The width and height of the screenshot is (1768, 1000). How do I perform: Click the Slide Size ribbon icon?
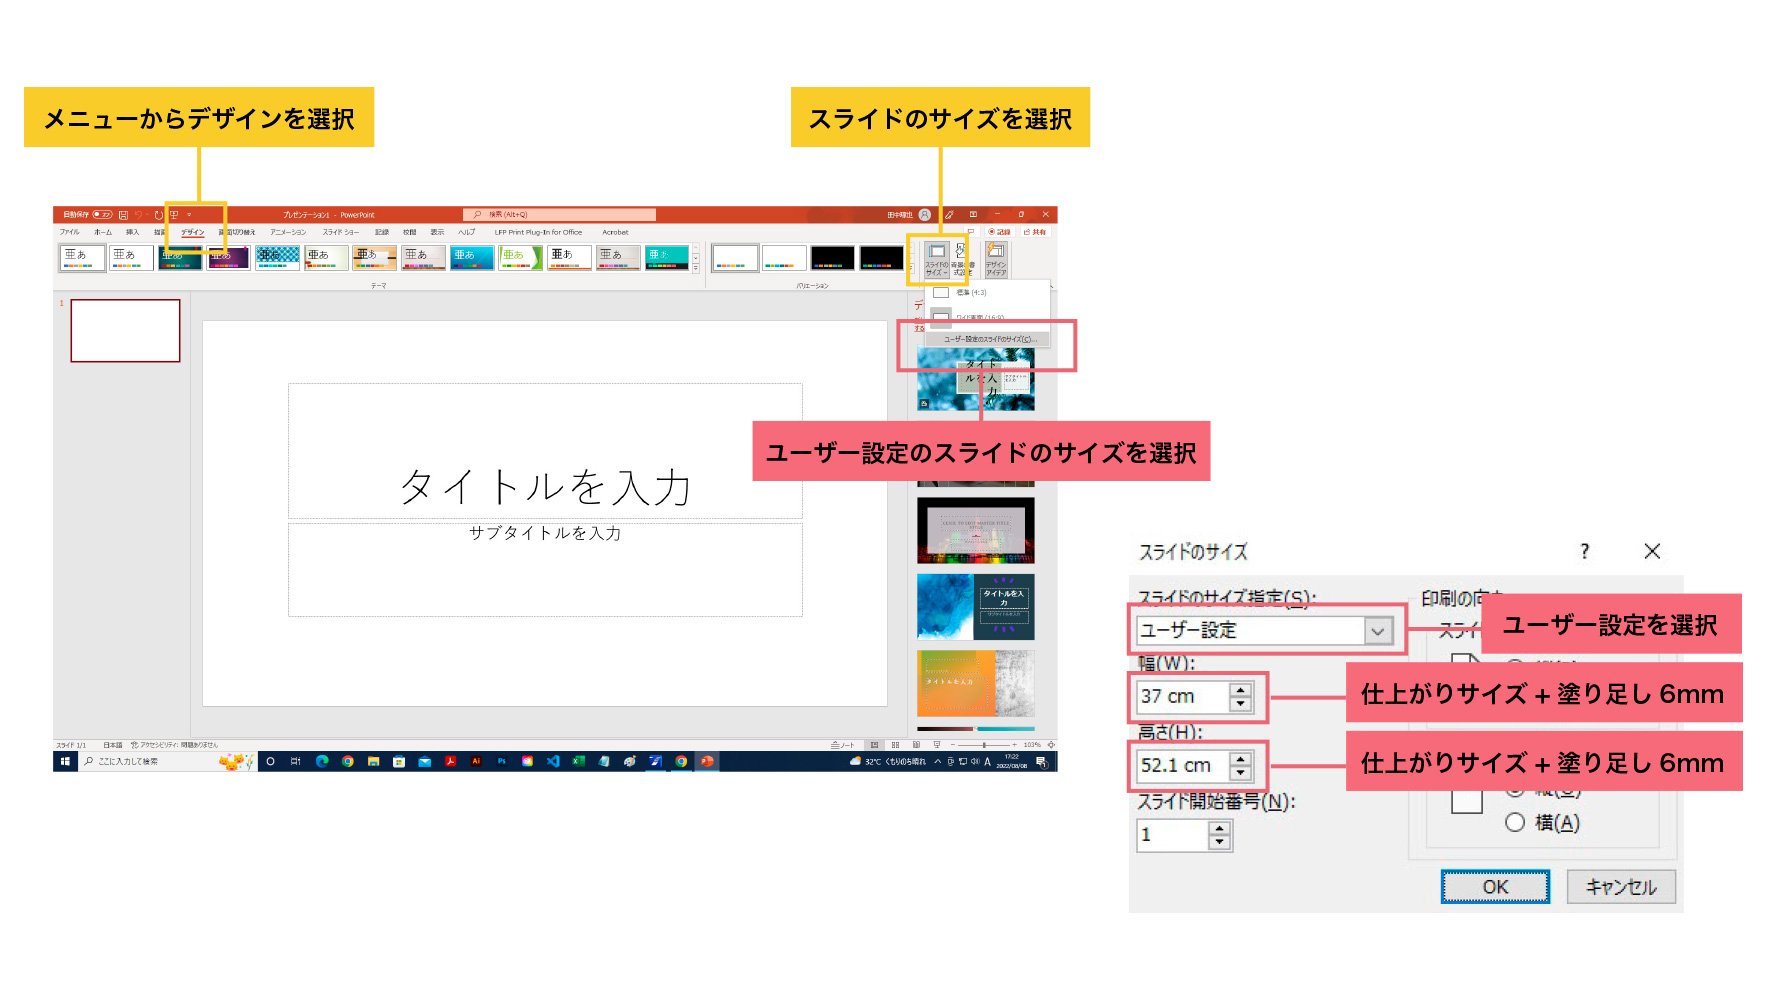(936, 260)
